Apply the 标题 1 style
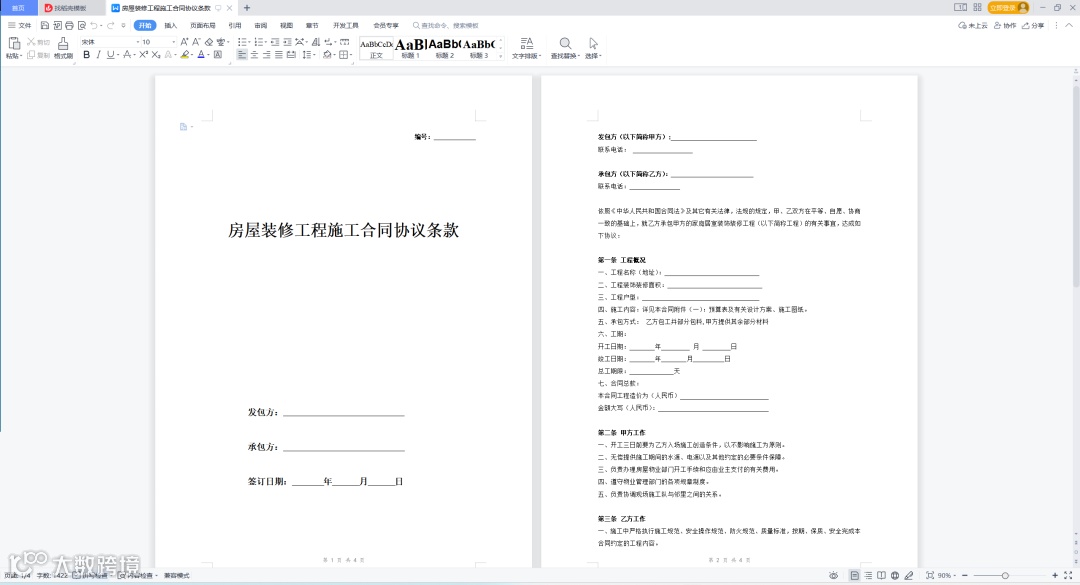This screenshot has width=1080, height=585. (x=411, y=48)
